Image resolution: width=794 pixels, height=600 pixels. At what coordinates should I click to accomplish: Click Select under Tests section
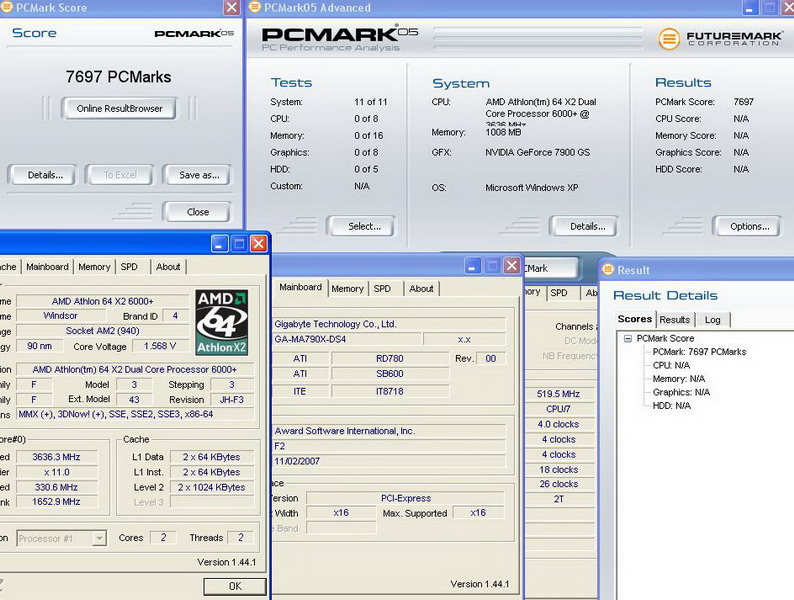pyautogui.click(x=361, y=226)
